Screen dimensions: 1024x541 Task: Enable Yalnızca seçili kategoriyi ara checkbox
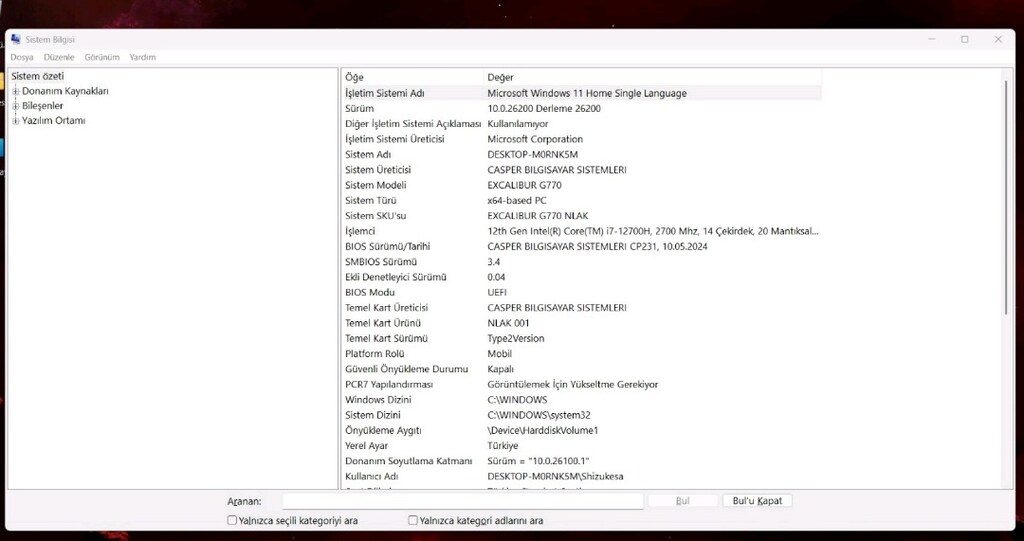tap(232, 521)
